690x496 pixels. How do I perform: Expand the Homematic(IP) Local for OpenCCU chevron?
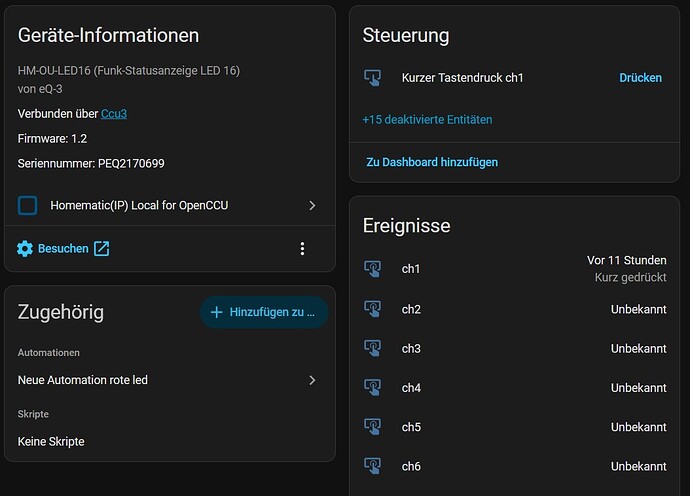tap(312, 206)
